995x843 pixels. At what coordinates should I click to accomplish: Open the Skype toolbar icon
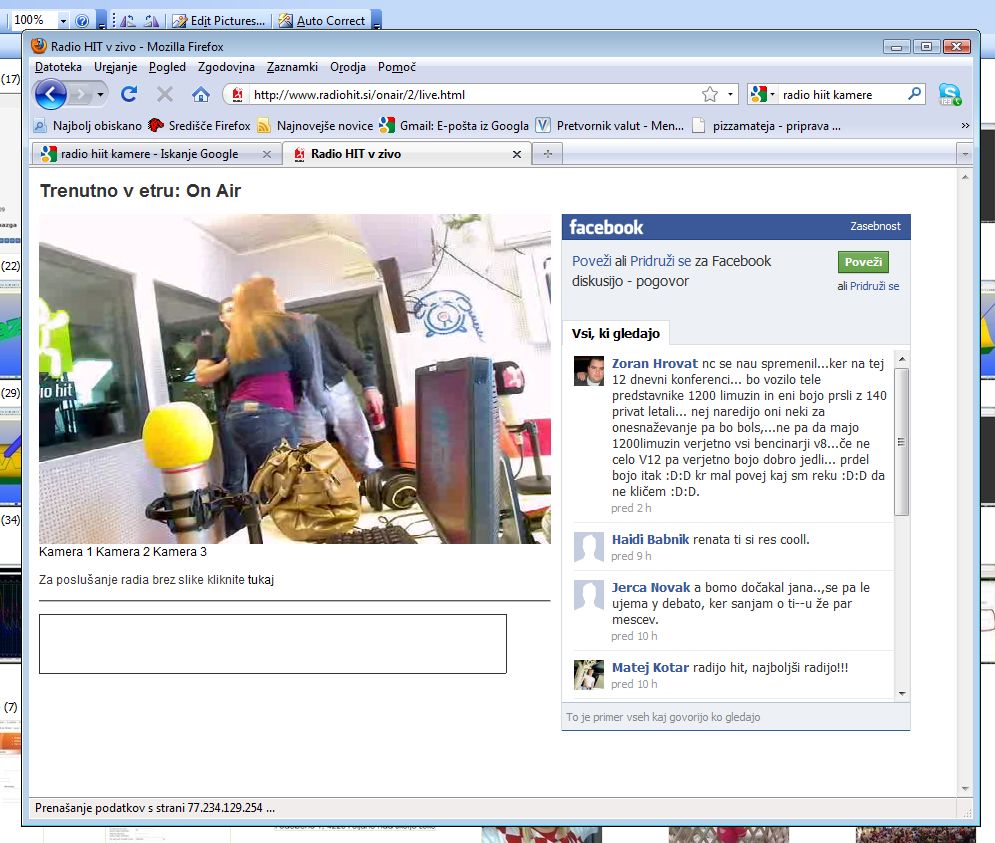(950, 95)
